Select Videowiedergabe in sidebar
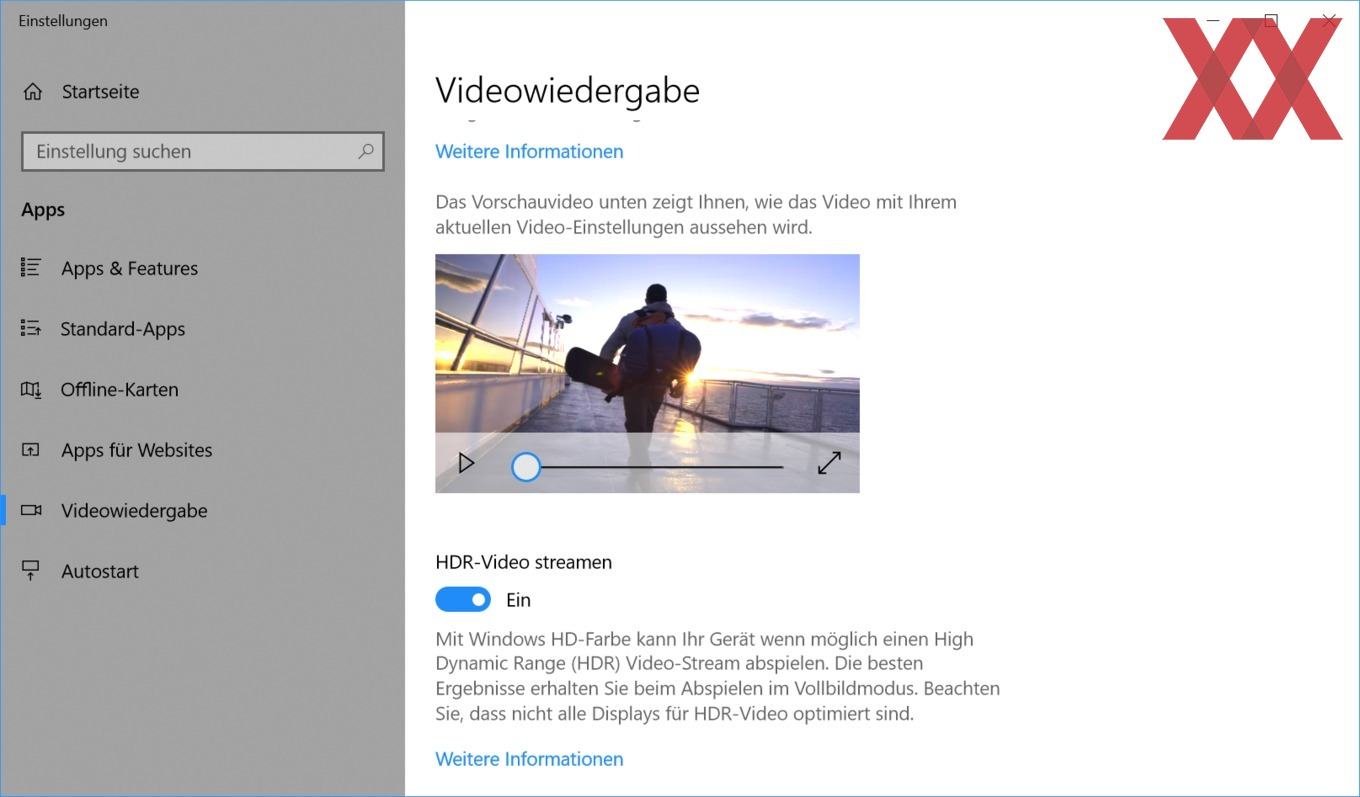The height and width of the screenshot is (797, 1360). click(x=134, y=511)
